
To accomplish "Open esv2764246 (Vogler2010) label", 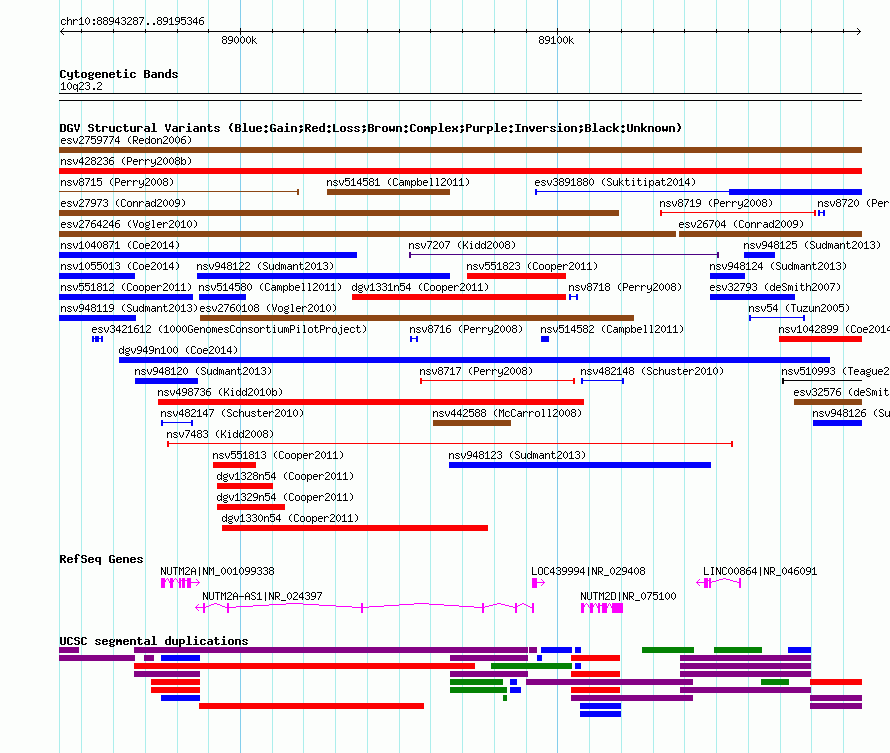I will click(x=129, y=224).
